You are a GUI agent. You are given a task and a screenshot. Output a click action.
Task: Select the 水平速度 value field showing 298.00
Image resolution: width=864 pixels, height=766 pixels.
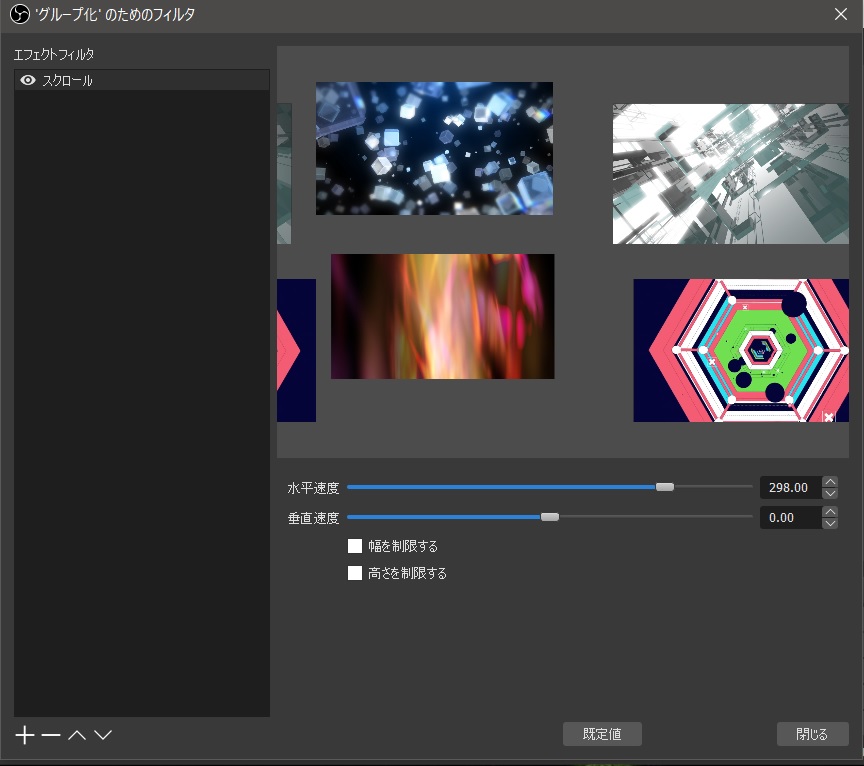coord(791,487)
